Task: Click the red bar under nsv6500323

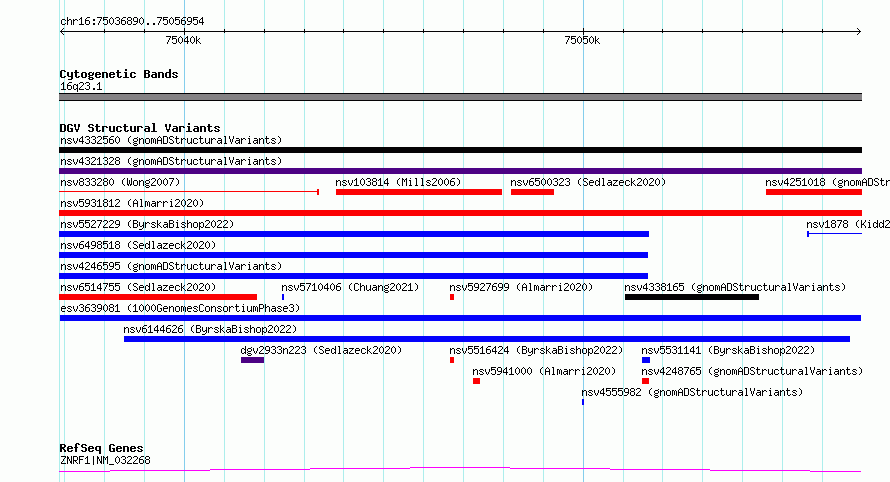Action: tap(532, 192)
